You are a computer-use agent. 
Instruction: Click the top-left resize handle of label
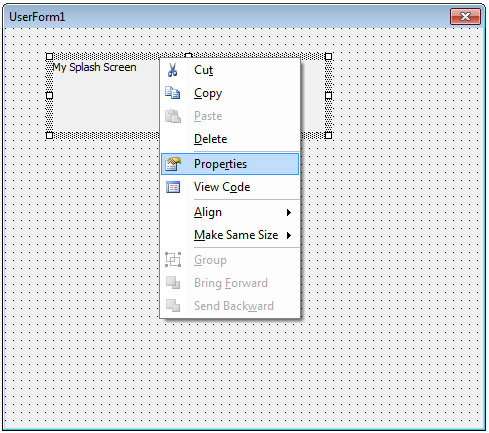[49, 56]
